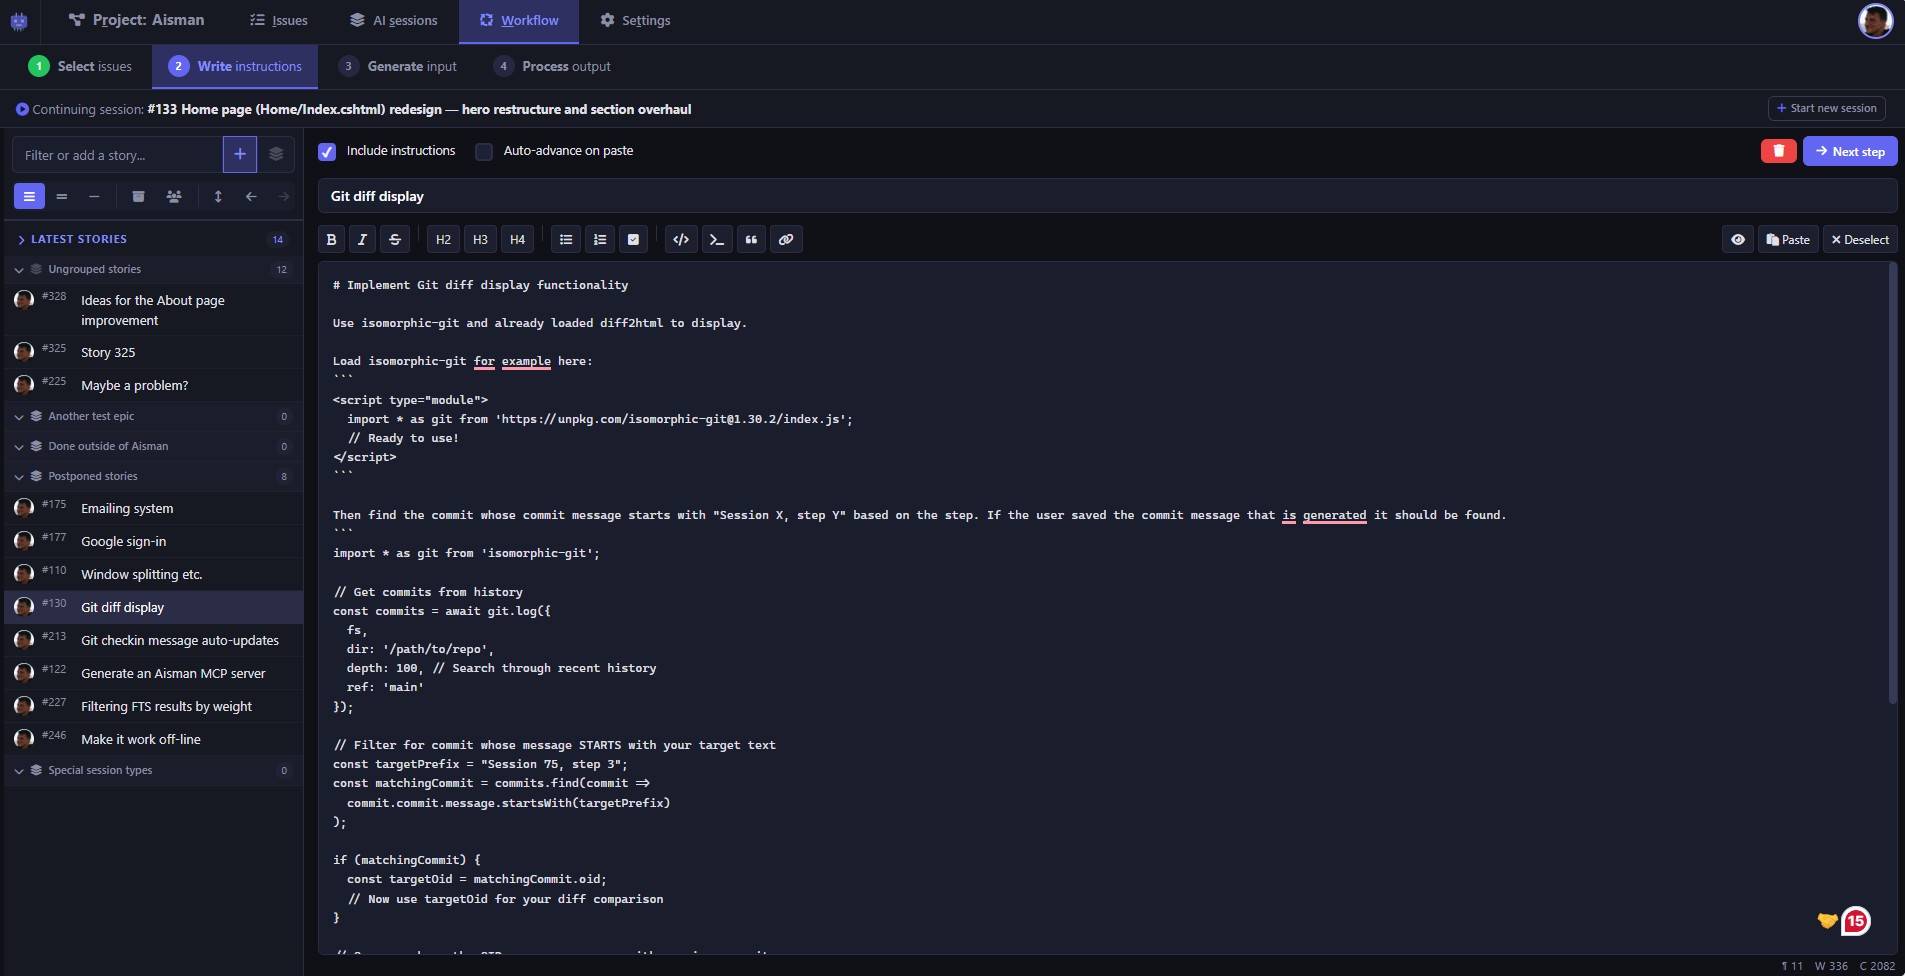The width and height of the screenshot is (1905, 976).
Task: Click the layers icon beside the plus button
Action: pos(276,155)
